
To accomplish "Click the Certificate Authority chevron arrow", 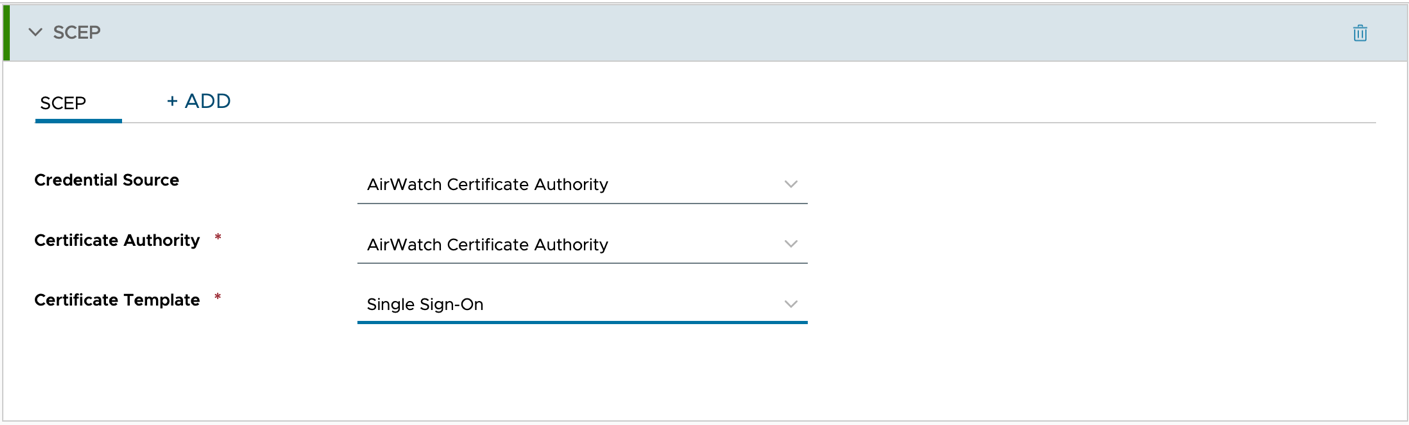I will tap(791, 244).
